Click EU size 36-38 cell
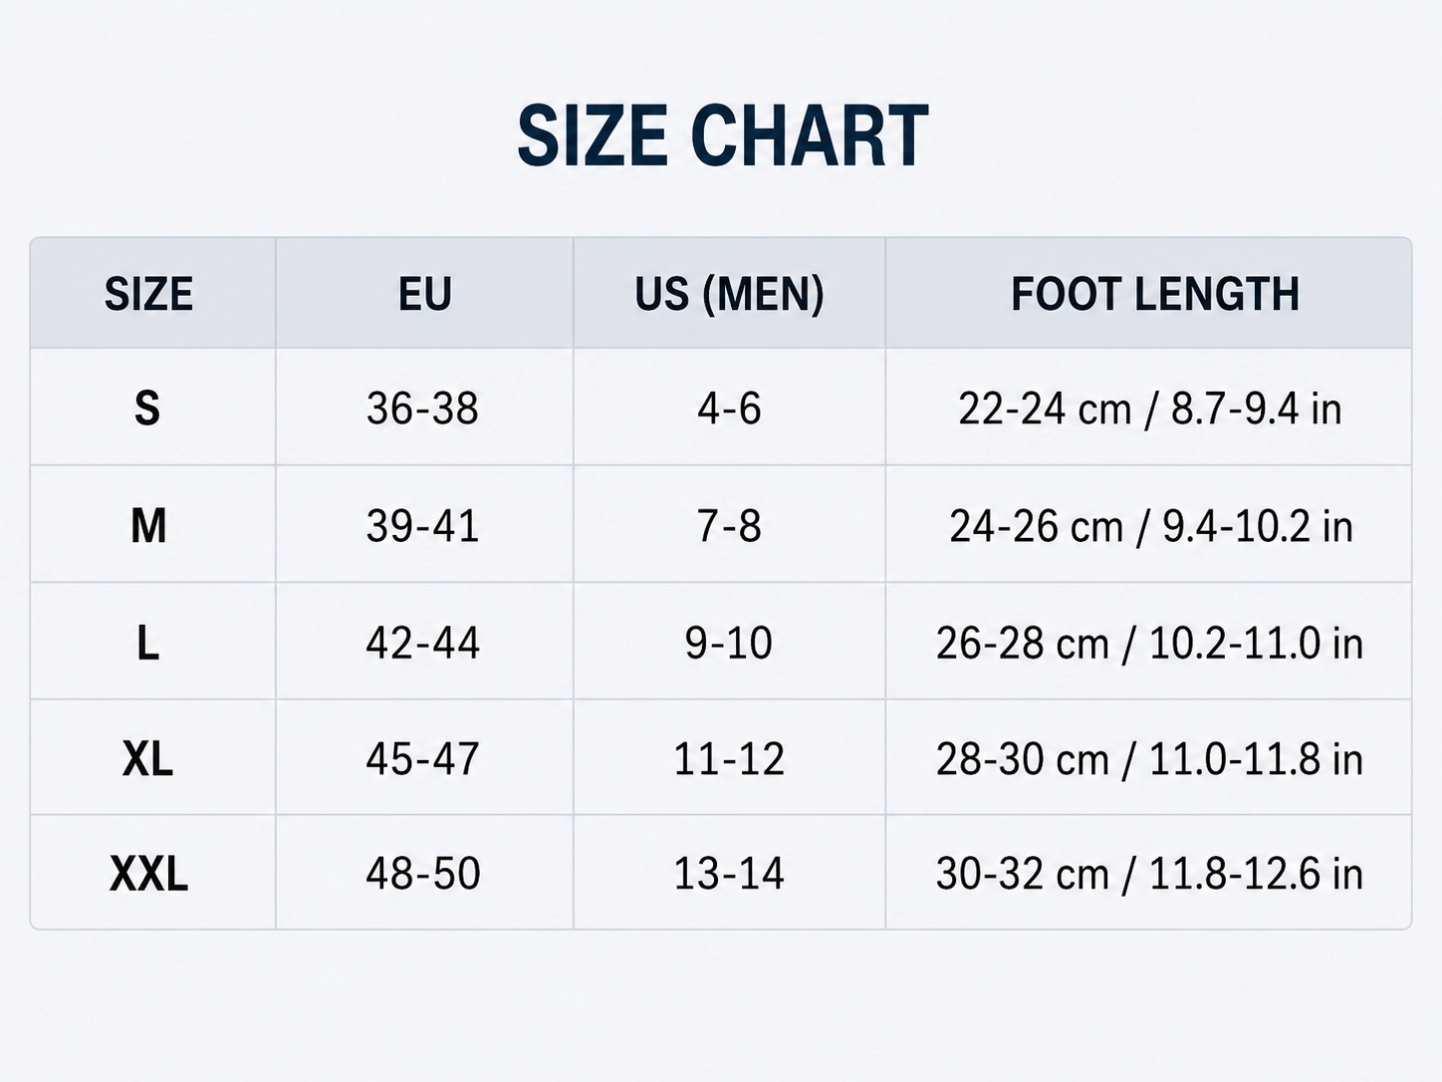1442x1082 pixels. point(422,408)
